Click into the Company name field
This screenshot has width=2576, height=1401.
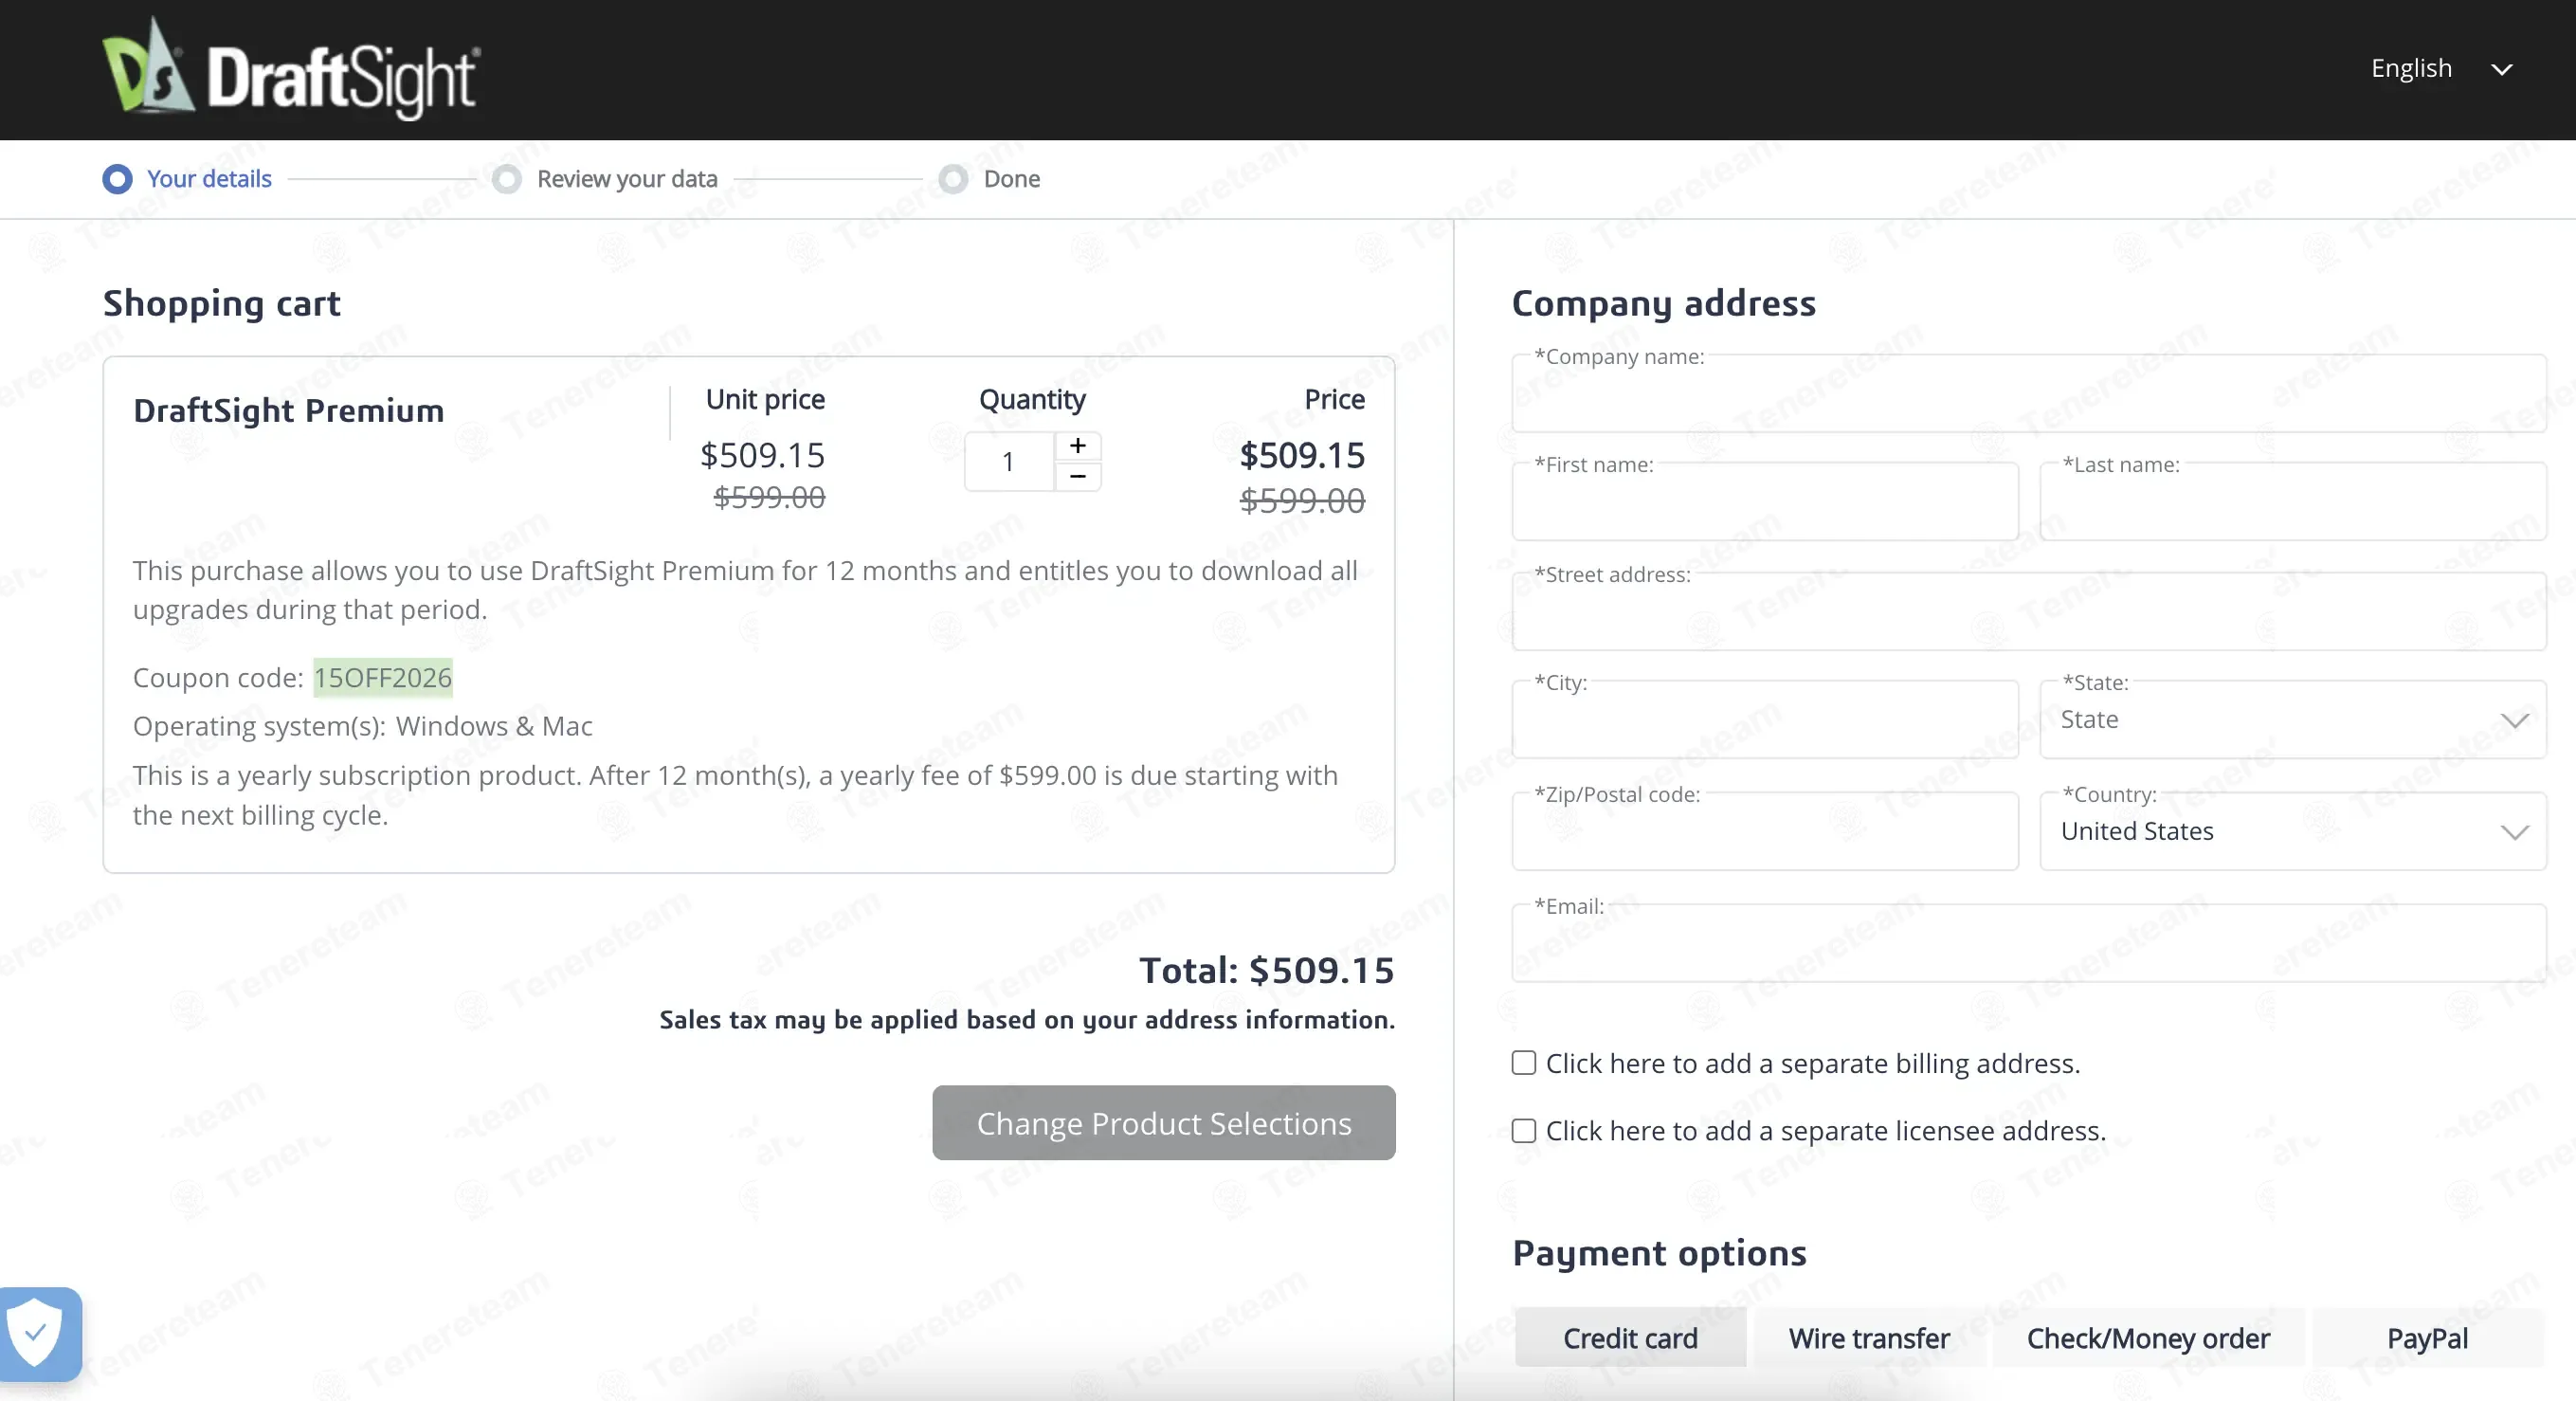pos(2029,394)
